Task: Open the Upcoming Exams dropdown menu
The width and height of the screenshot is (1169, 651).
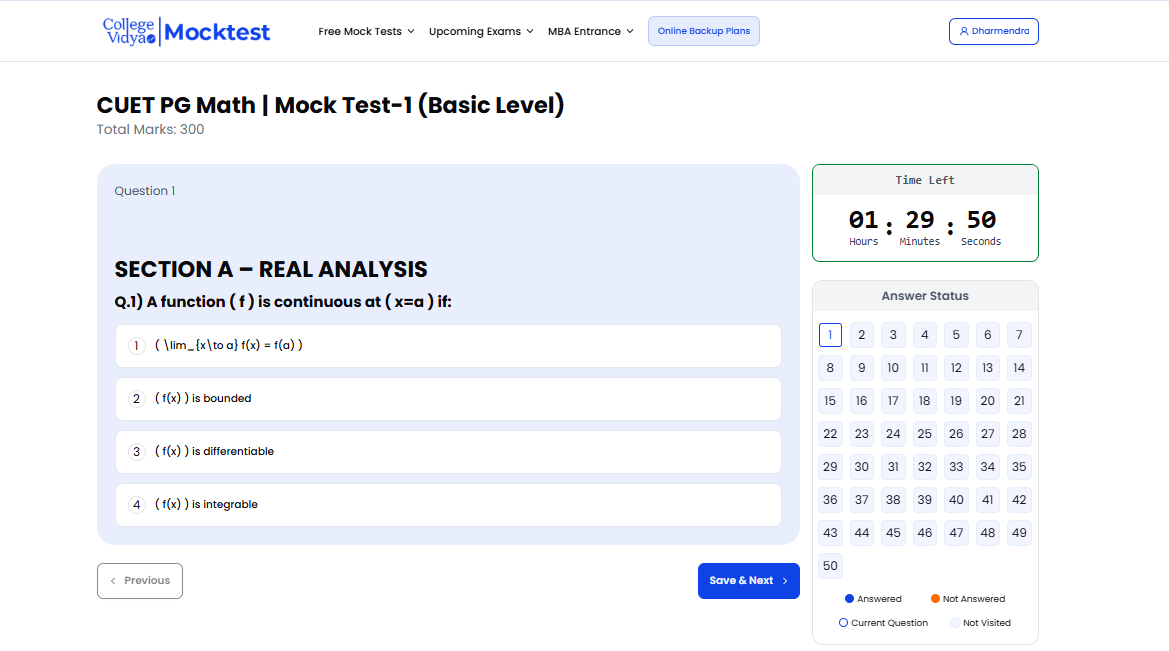Action: point(481,31)
